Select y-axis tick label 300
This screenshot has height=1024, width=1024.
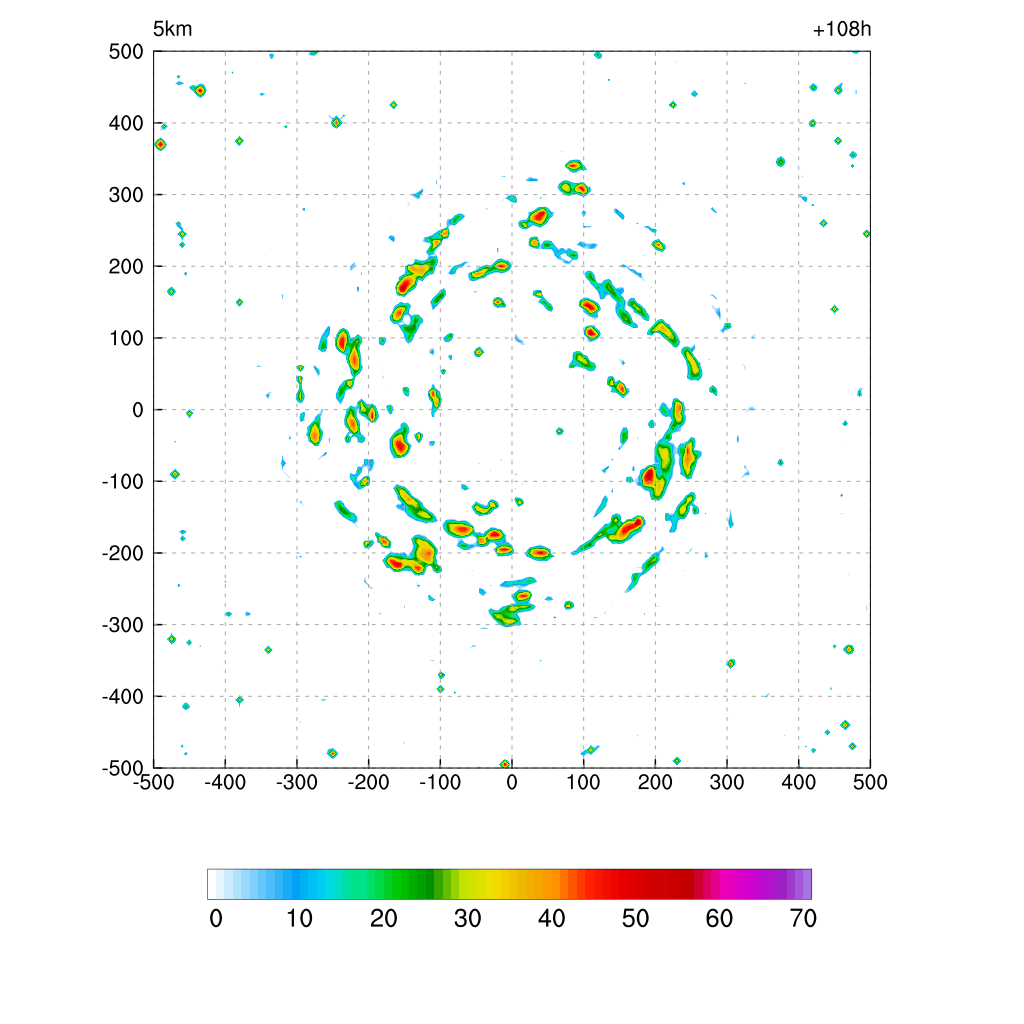coord(126,195)
